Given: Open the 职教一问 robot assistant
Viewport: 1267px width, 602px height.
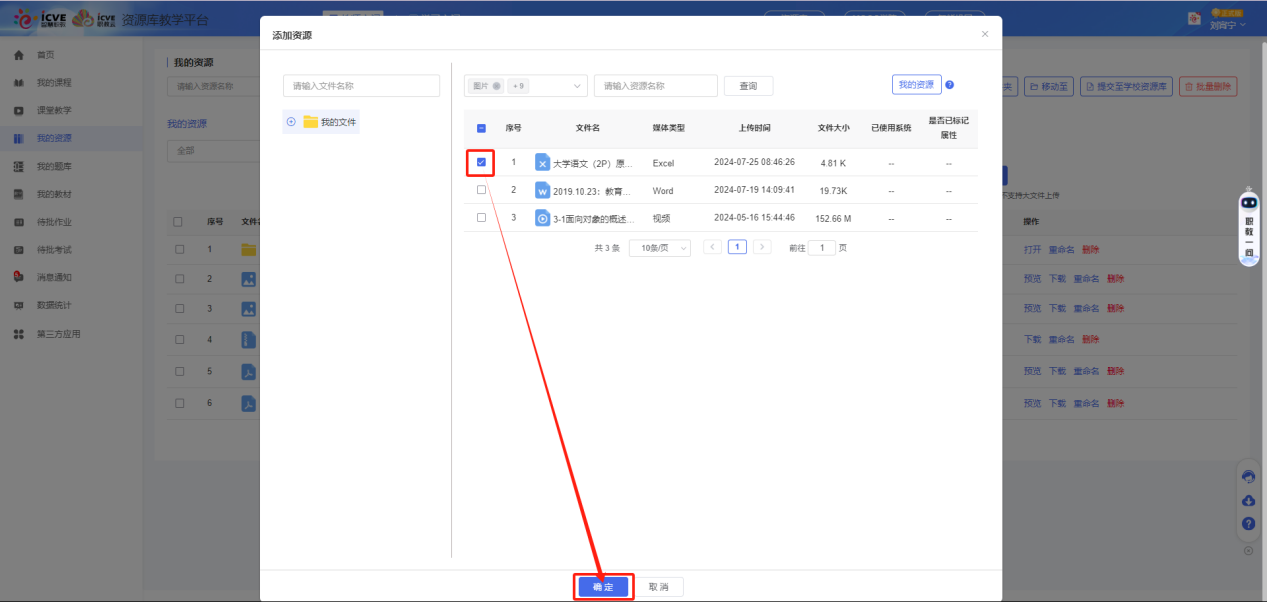Looking at the screenshot, I should (x=1248, y=226).
